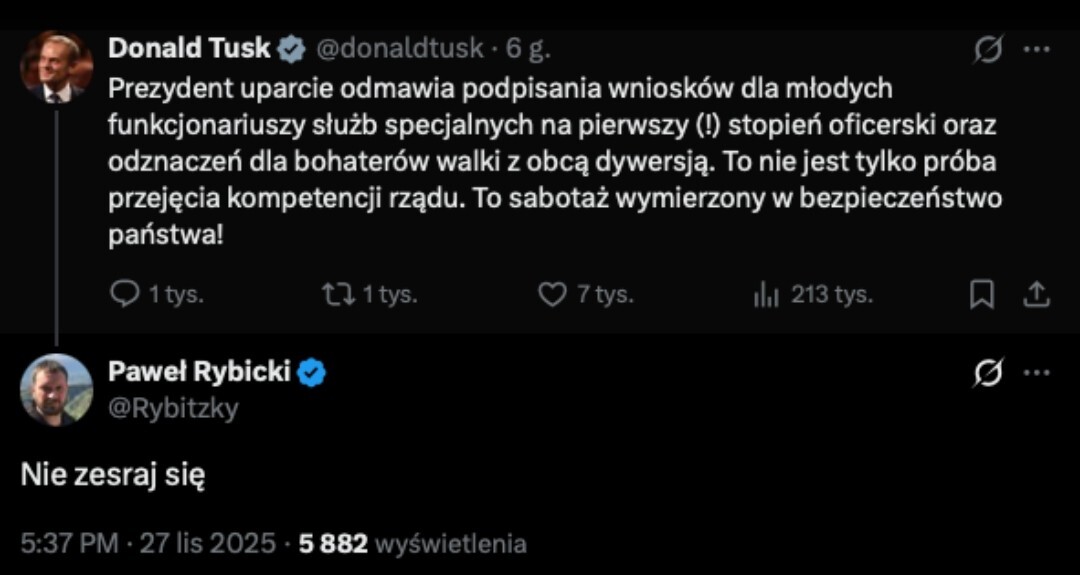Click Paweł Rybicki's display name
The image size is (1080, 575).
[199, 372]
